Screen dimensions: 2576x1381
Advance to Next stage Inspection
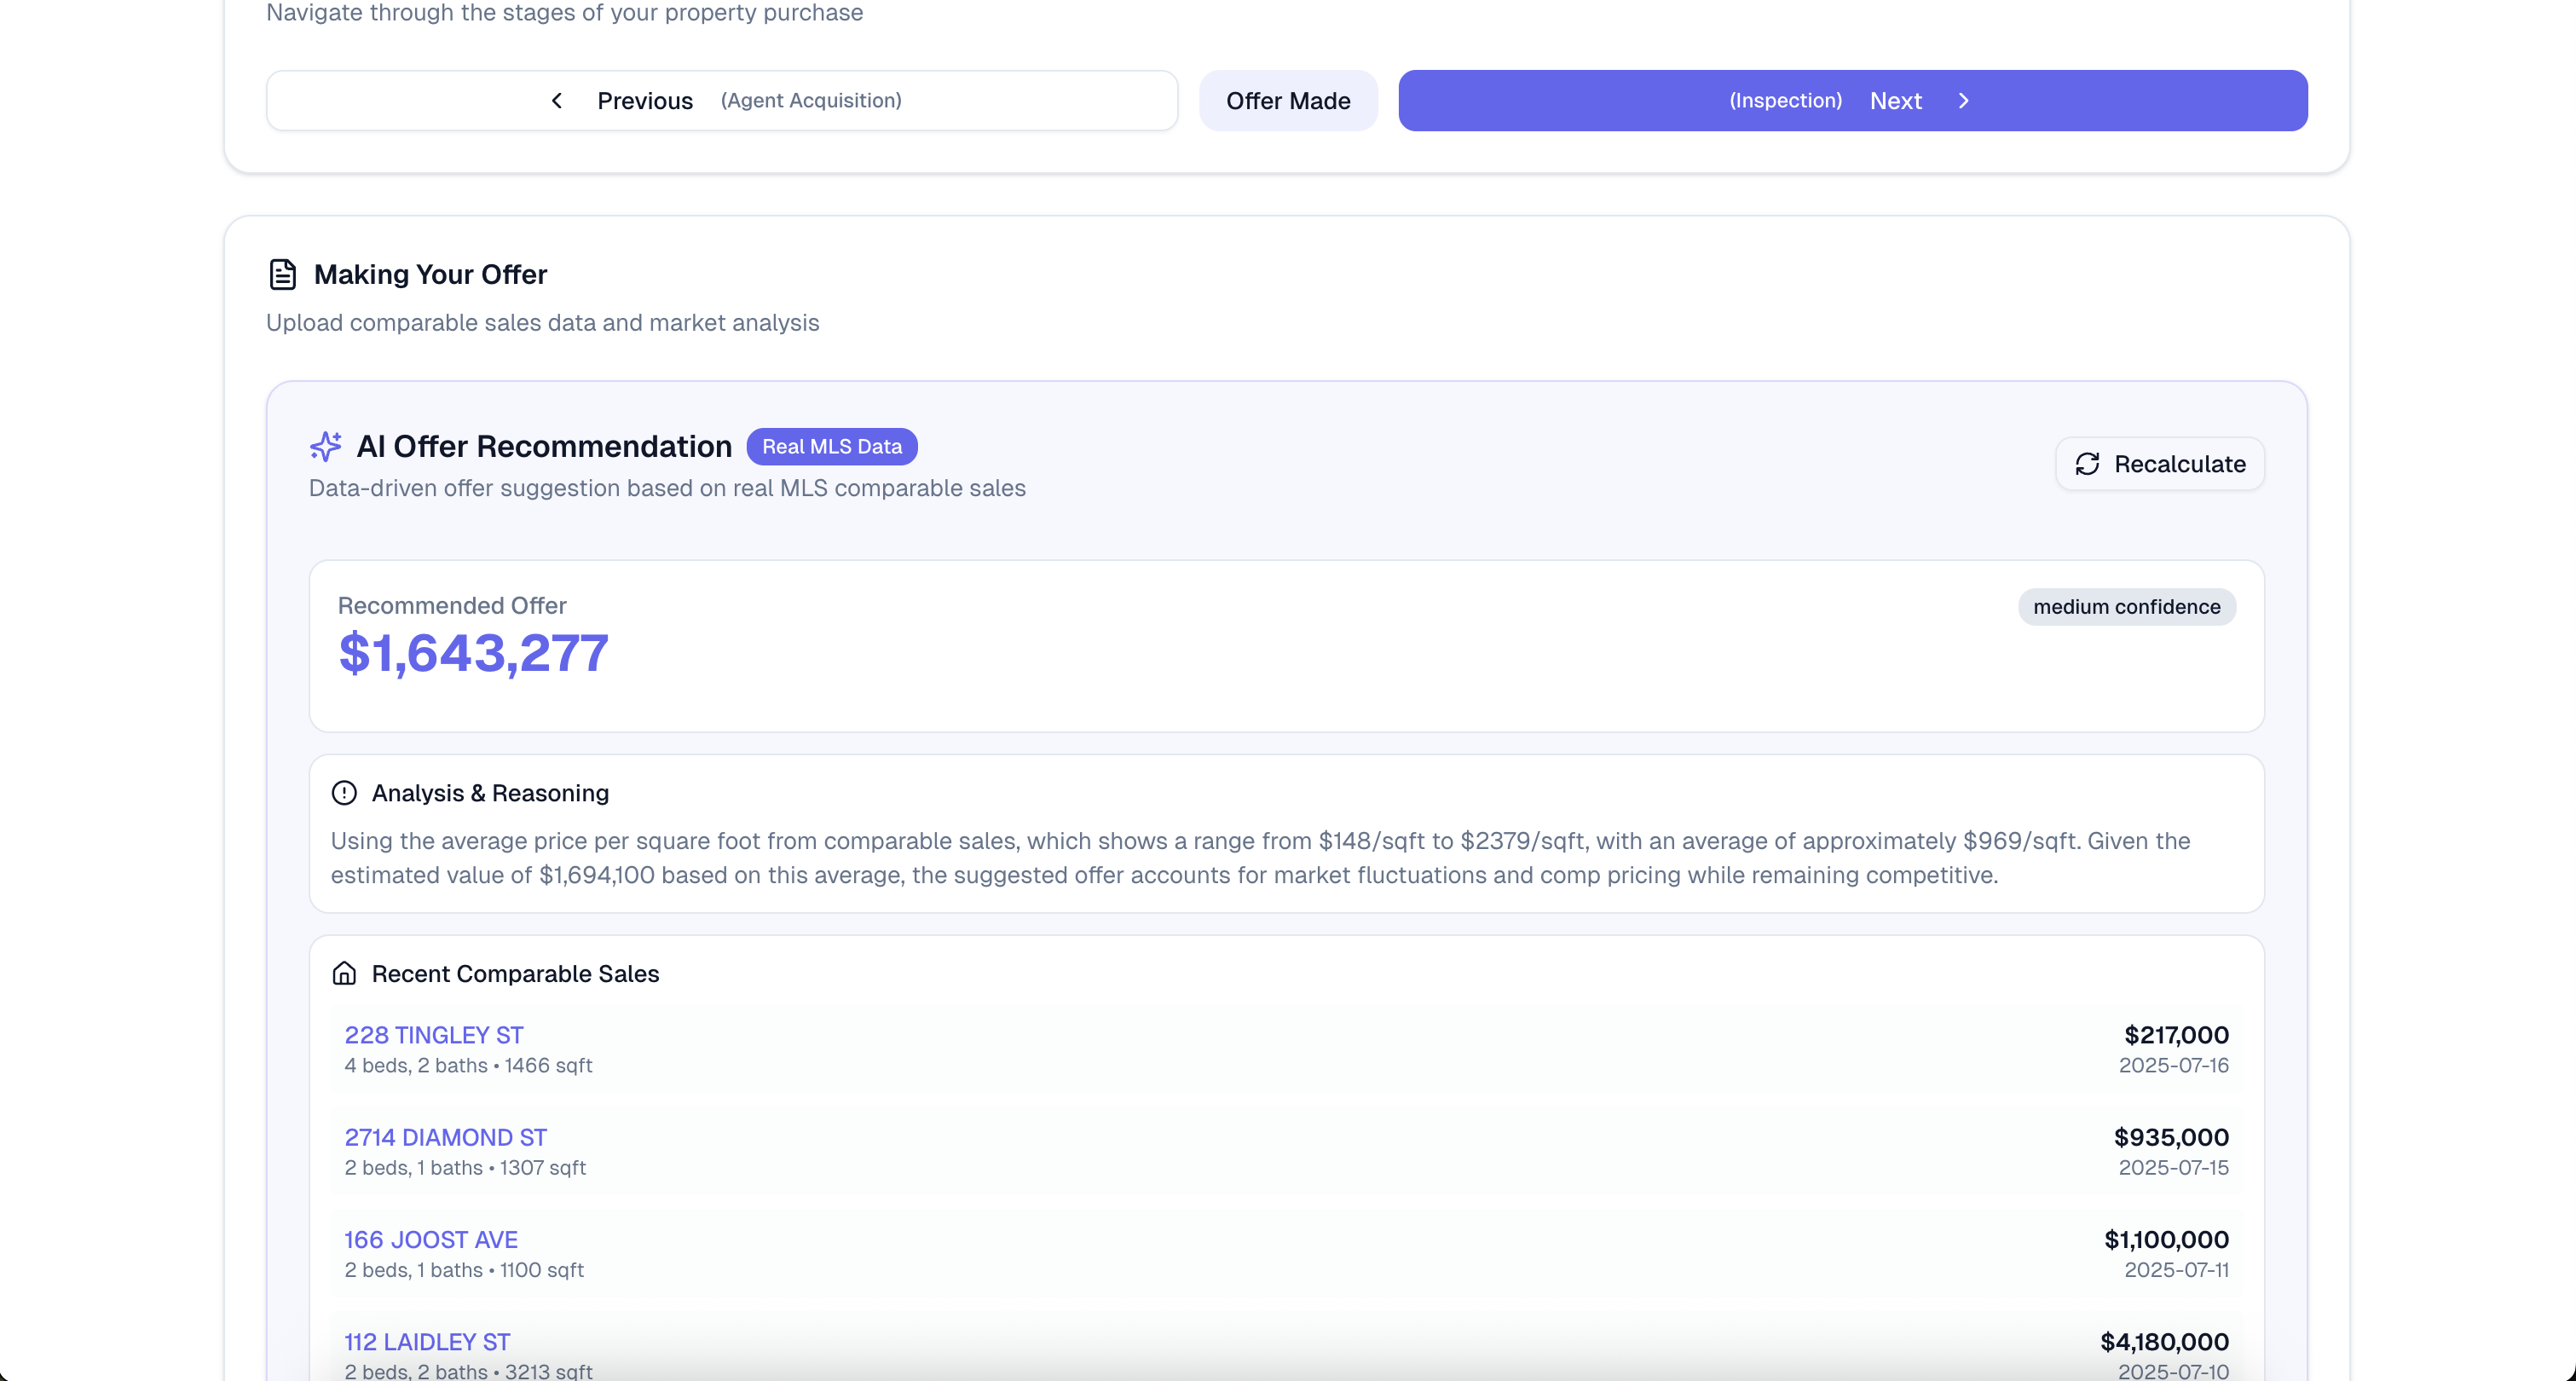tap(1852, 101)
